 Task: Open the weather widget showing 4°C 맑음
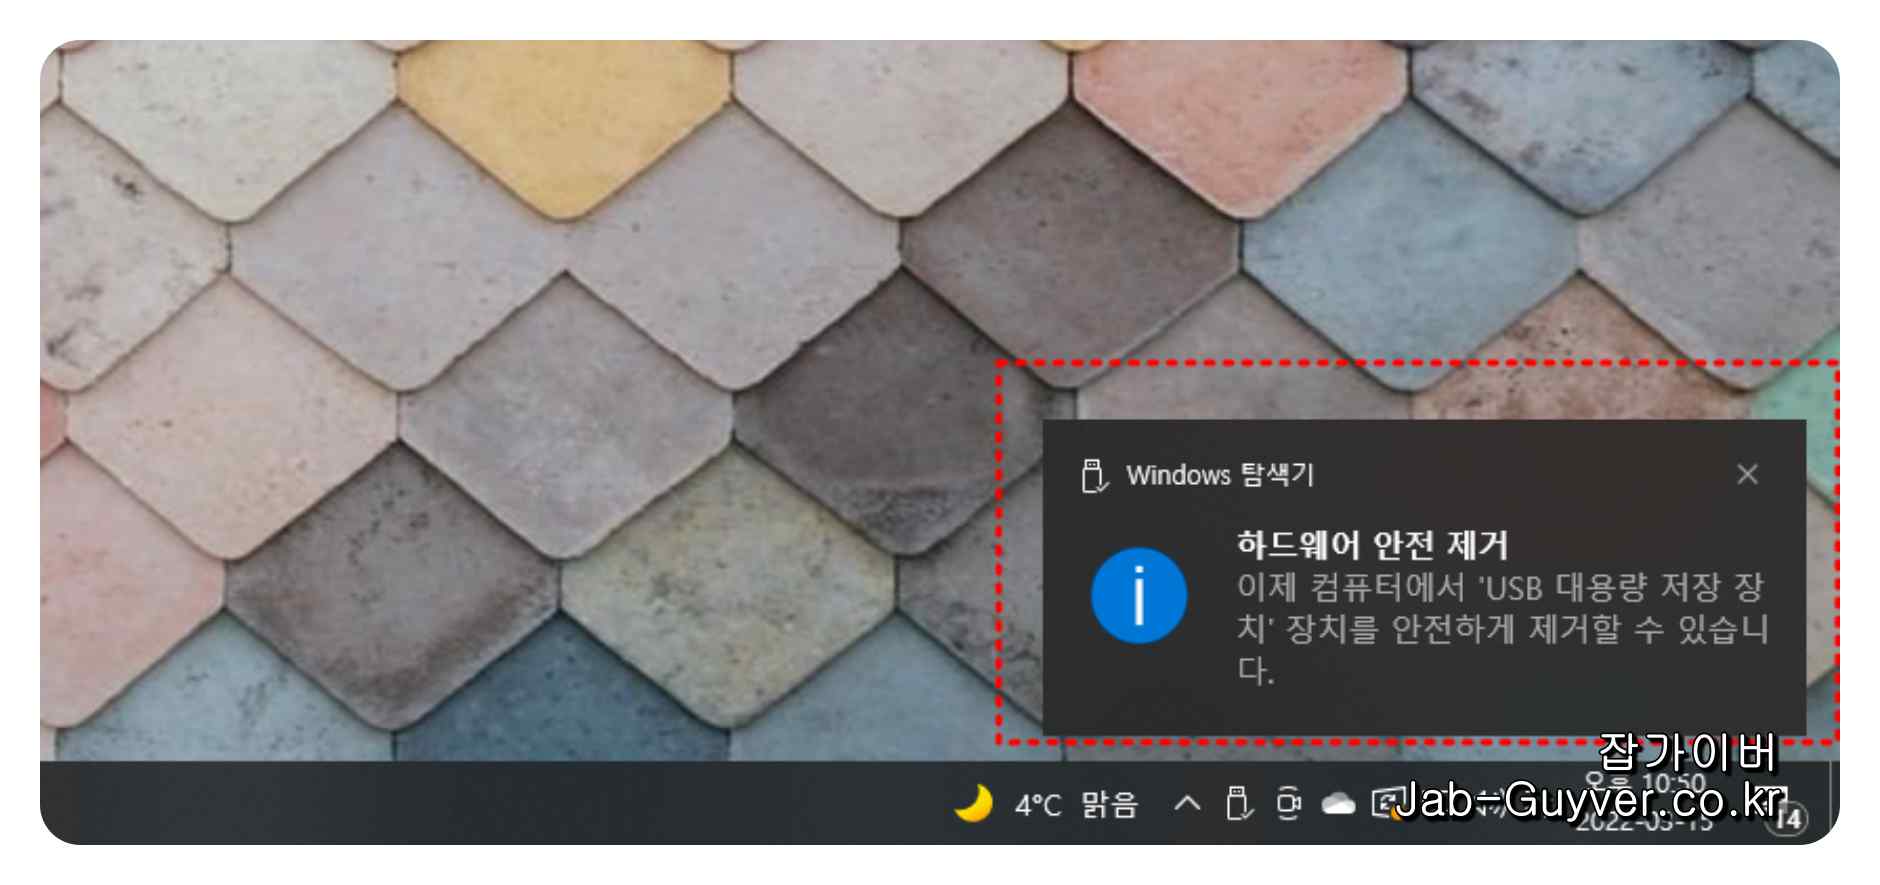[1046, 804]
